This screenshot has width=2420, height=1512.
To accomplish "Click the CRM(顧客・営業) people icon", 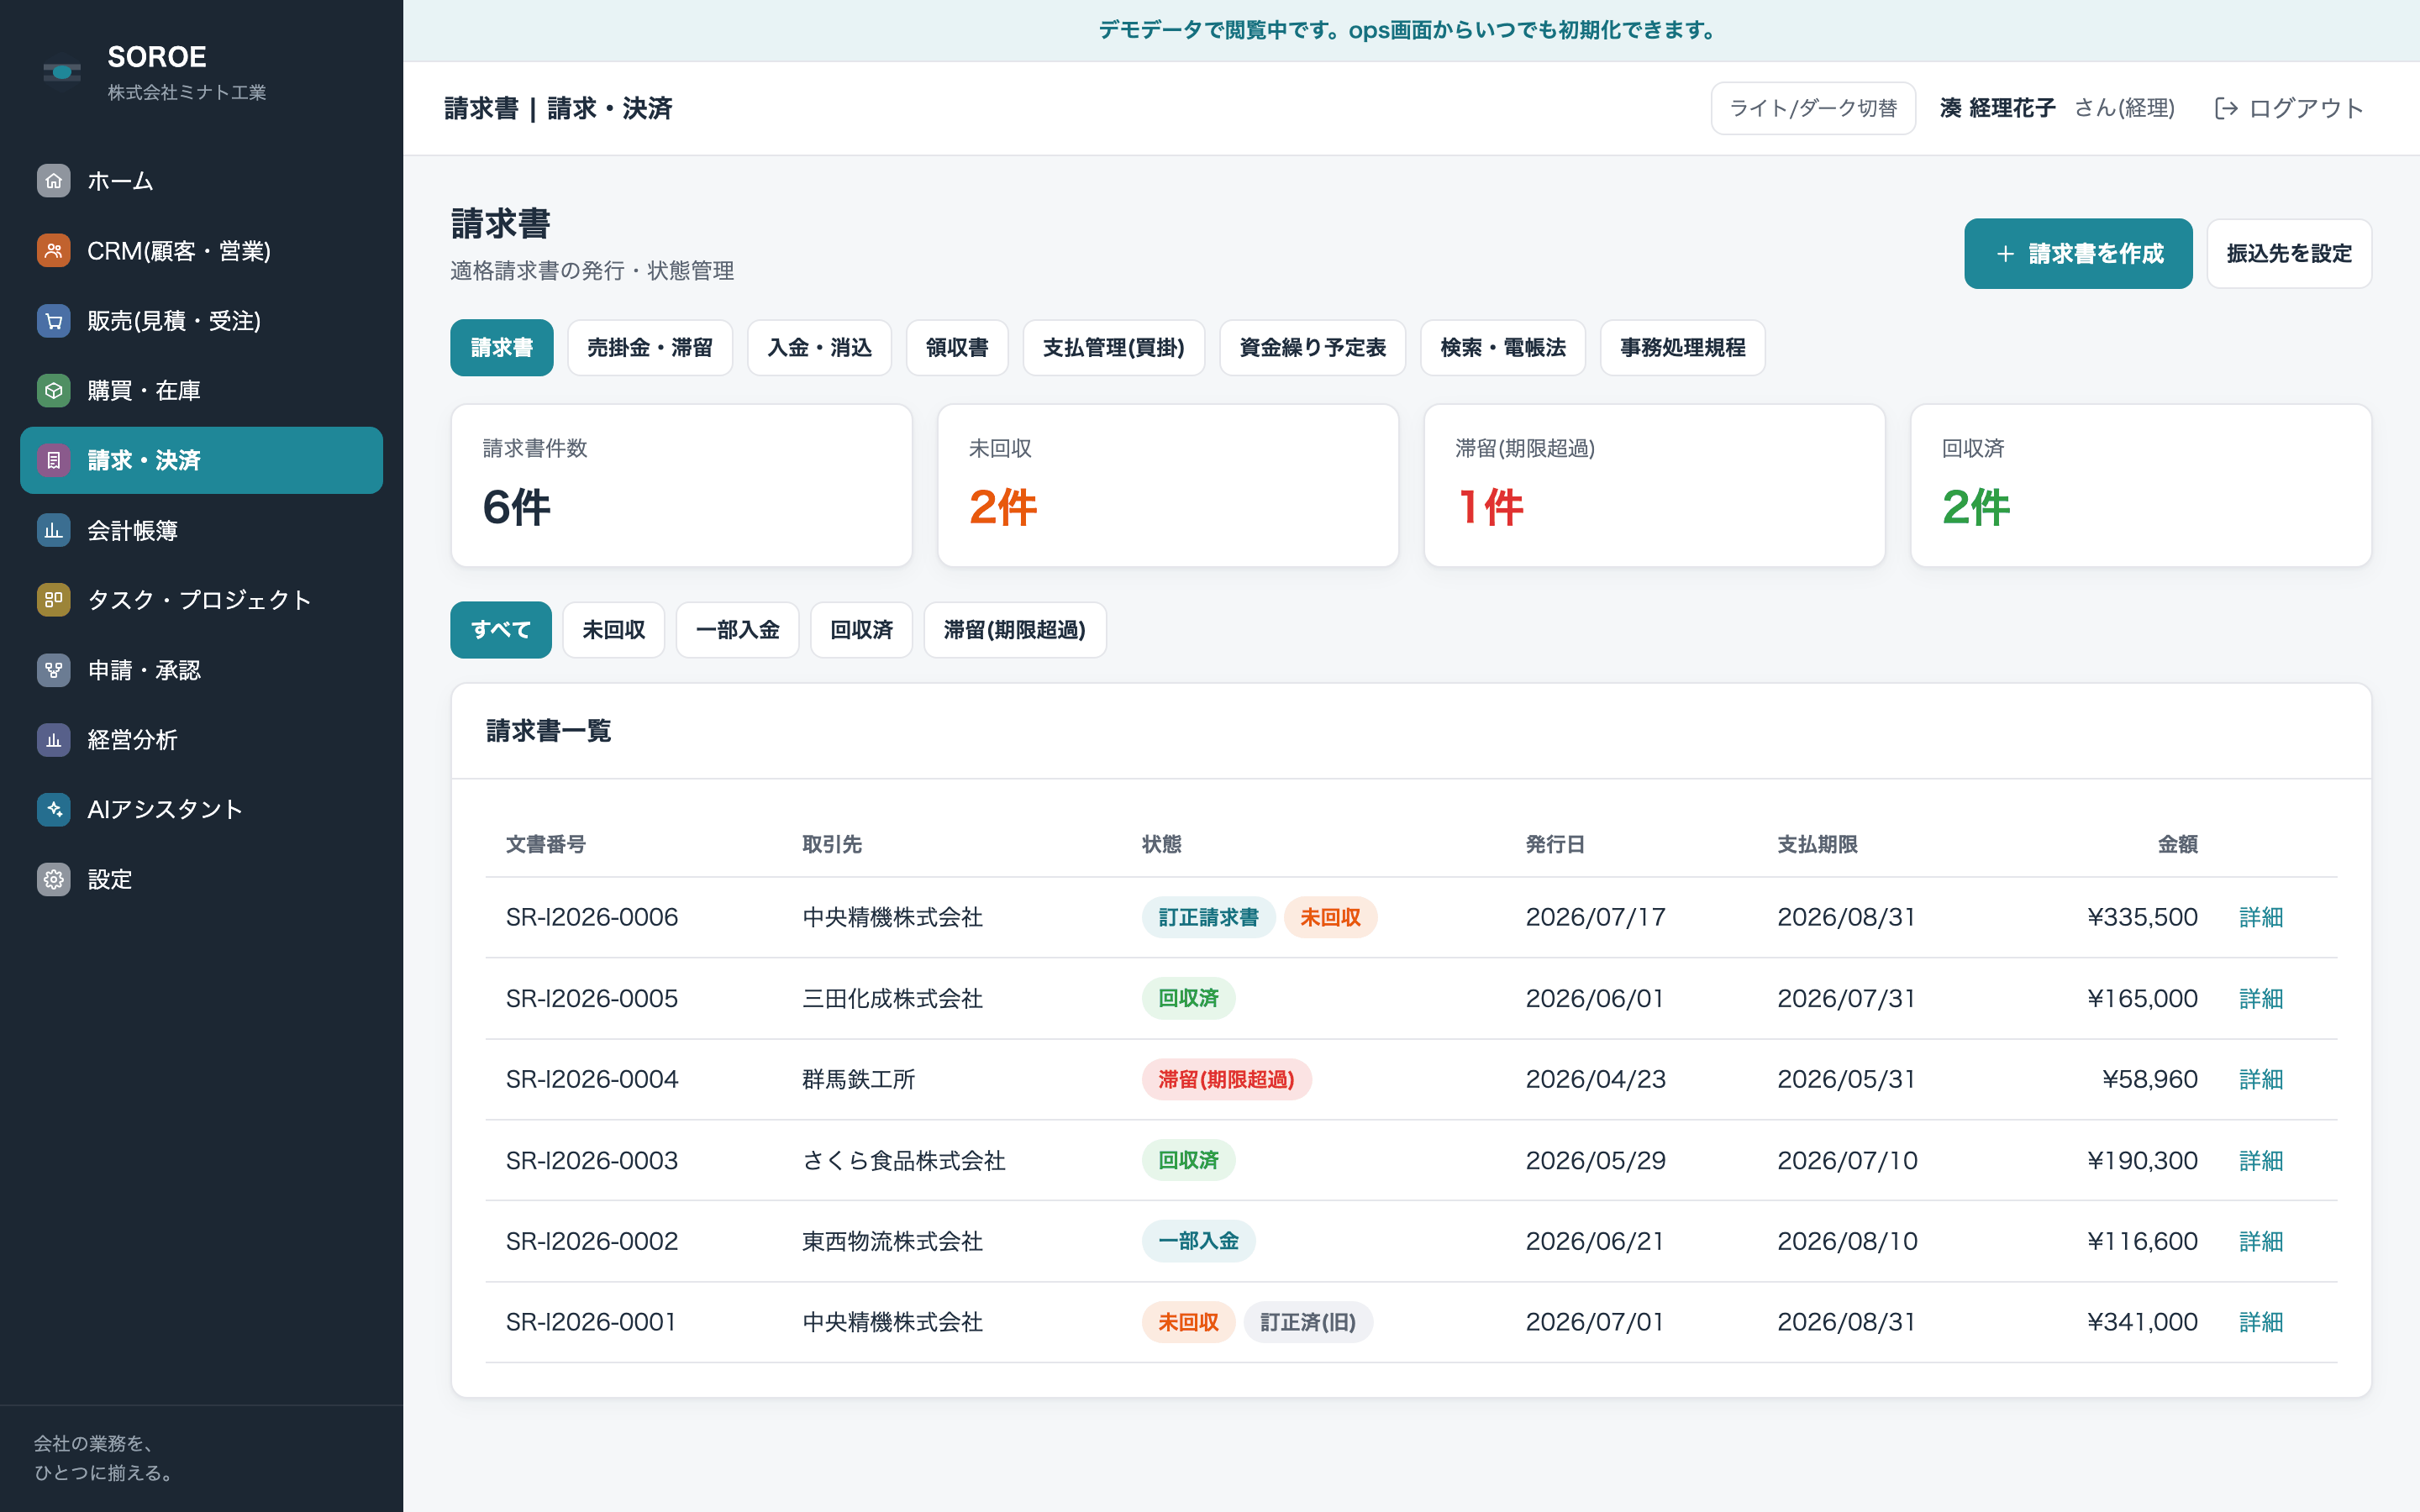I will coord(53,251).
